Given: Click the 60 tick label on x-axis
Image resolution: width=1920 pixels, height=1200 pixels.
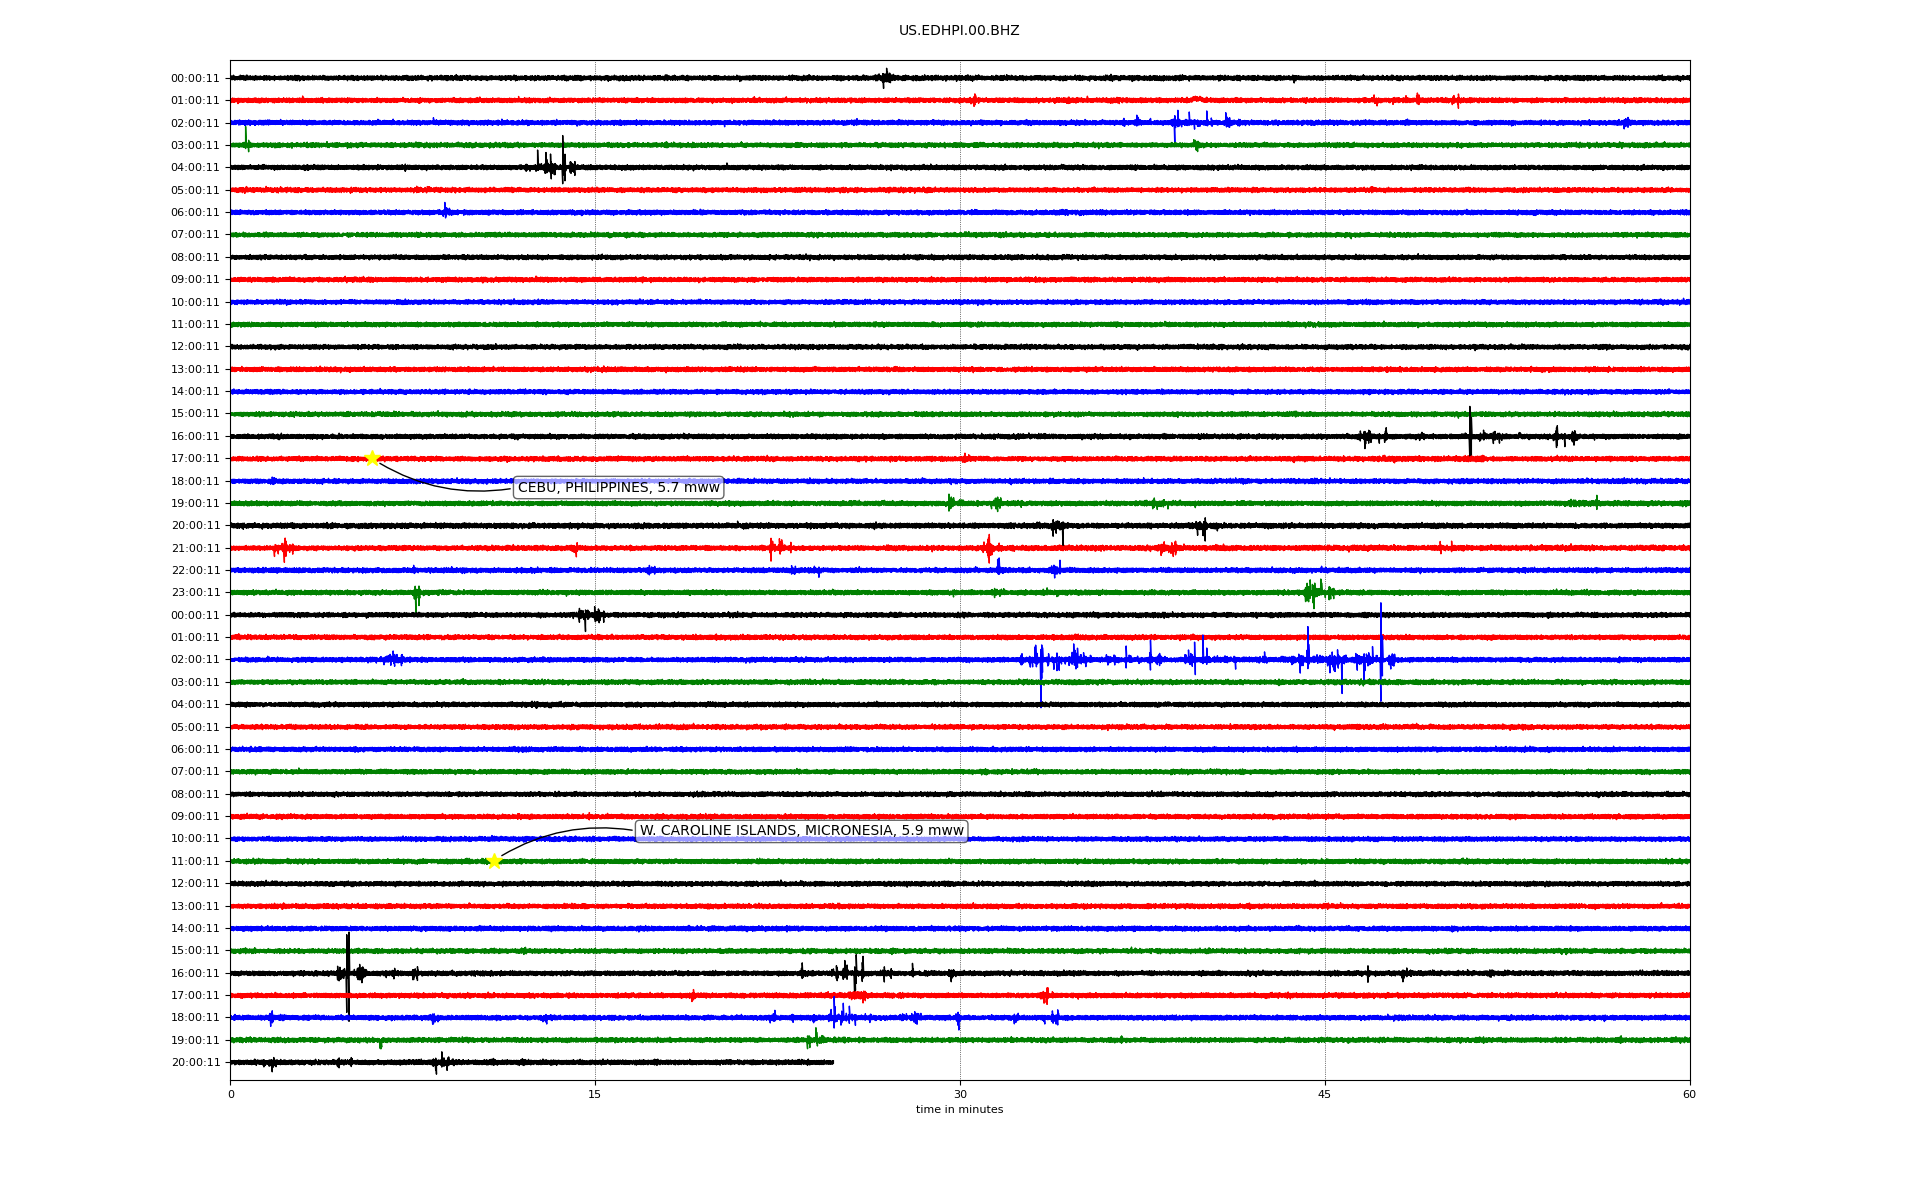Looking at the screenshot, I should click(1688, 1094).
